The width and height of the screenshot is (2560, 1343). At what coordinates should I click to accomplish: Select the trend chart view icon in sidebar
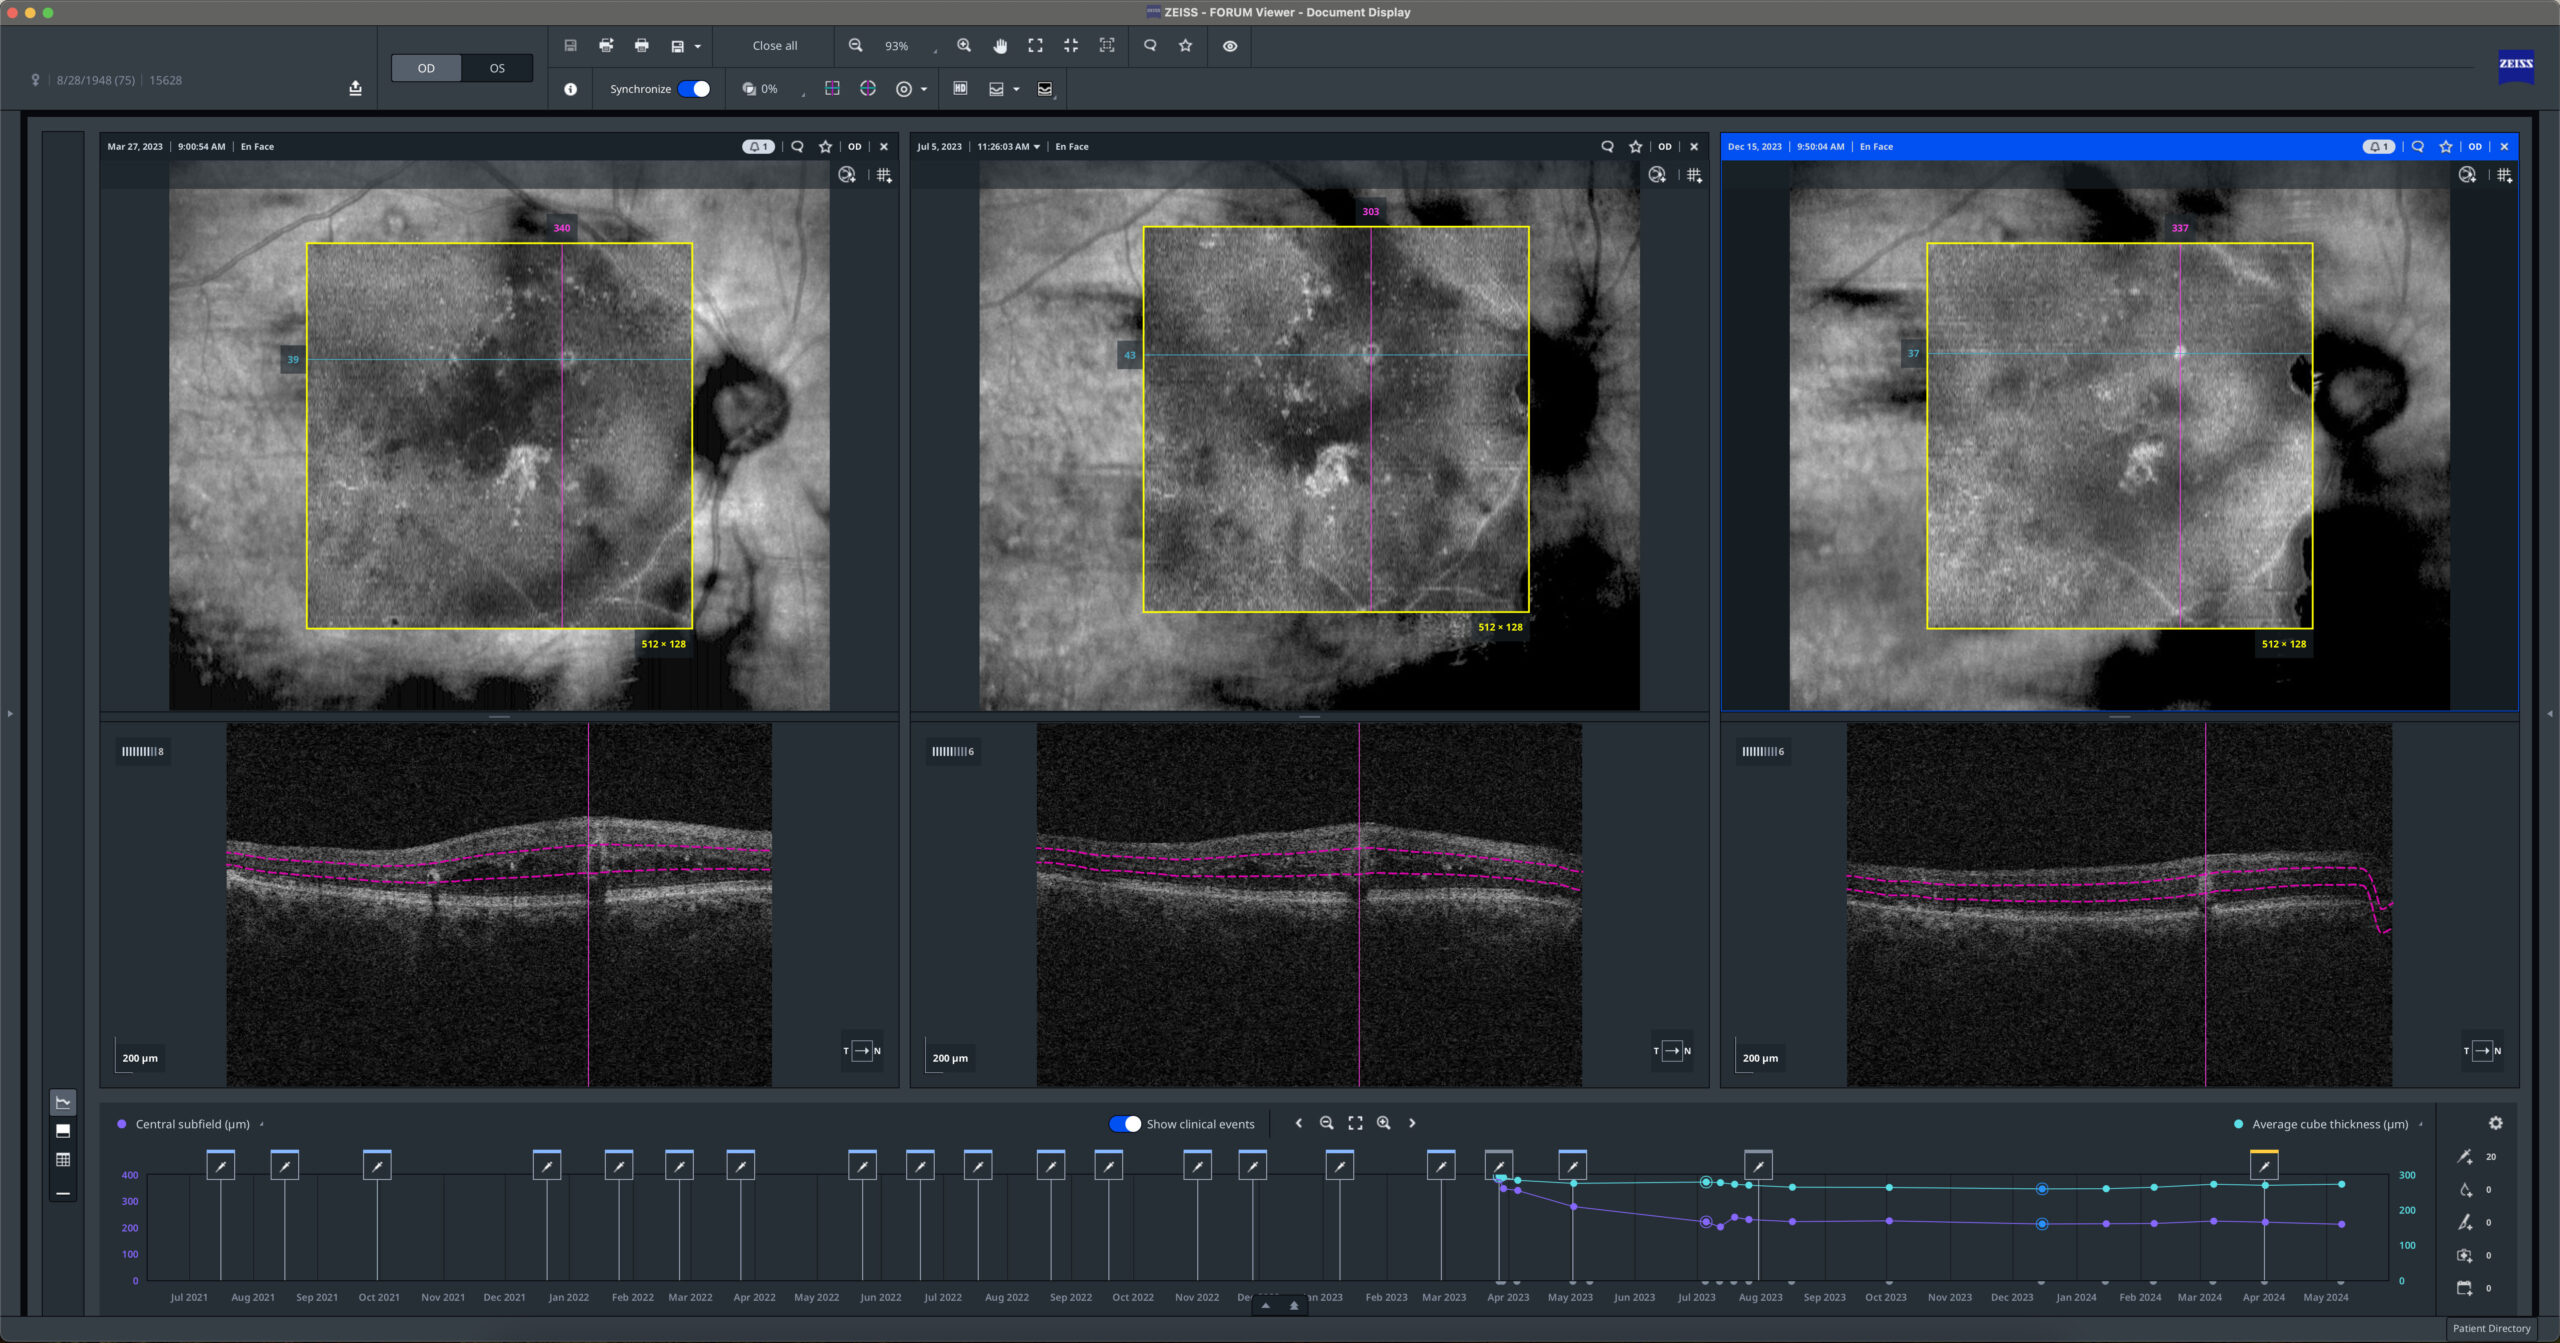pos(63,1103)
